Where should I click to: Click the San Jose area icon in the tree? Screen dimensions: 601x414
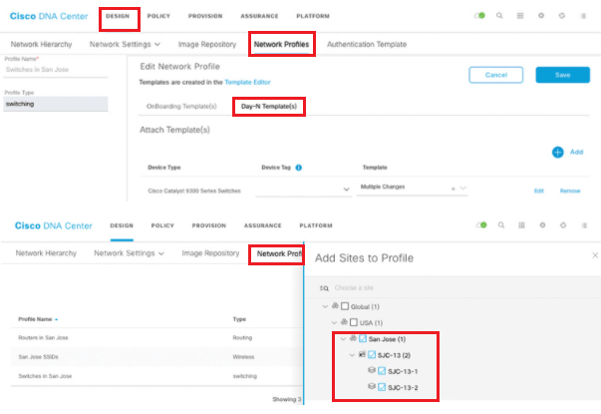pos(353,338)
